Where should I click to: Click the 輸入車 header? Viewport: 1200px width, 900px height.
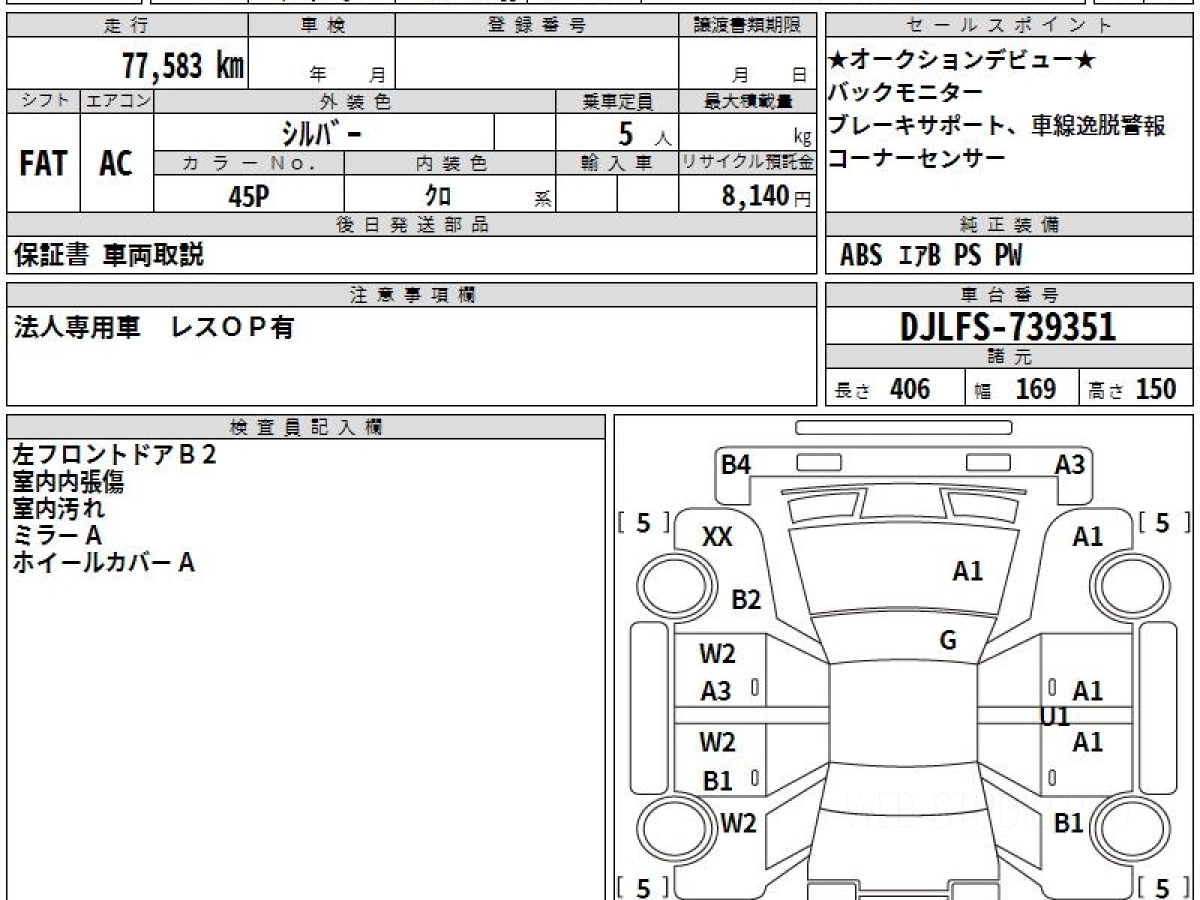[617, 163]
